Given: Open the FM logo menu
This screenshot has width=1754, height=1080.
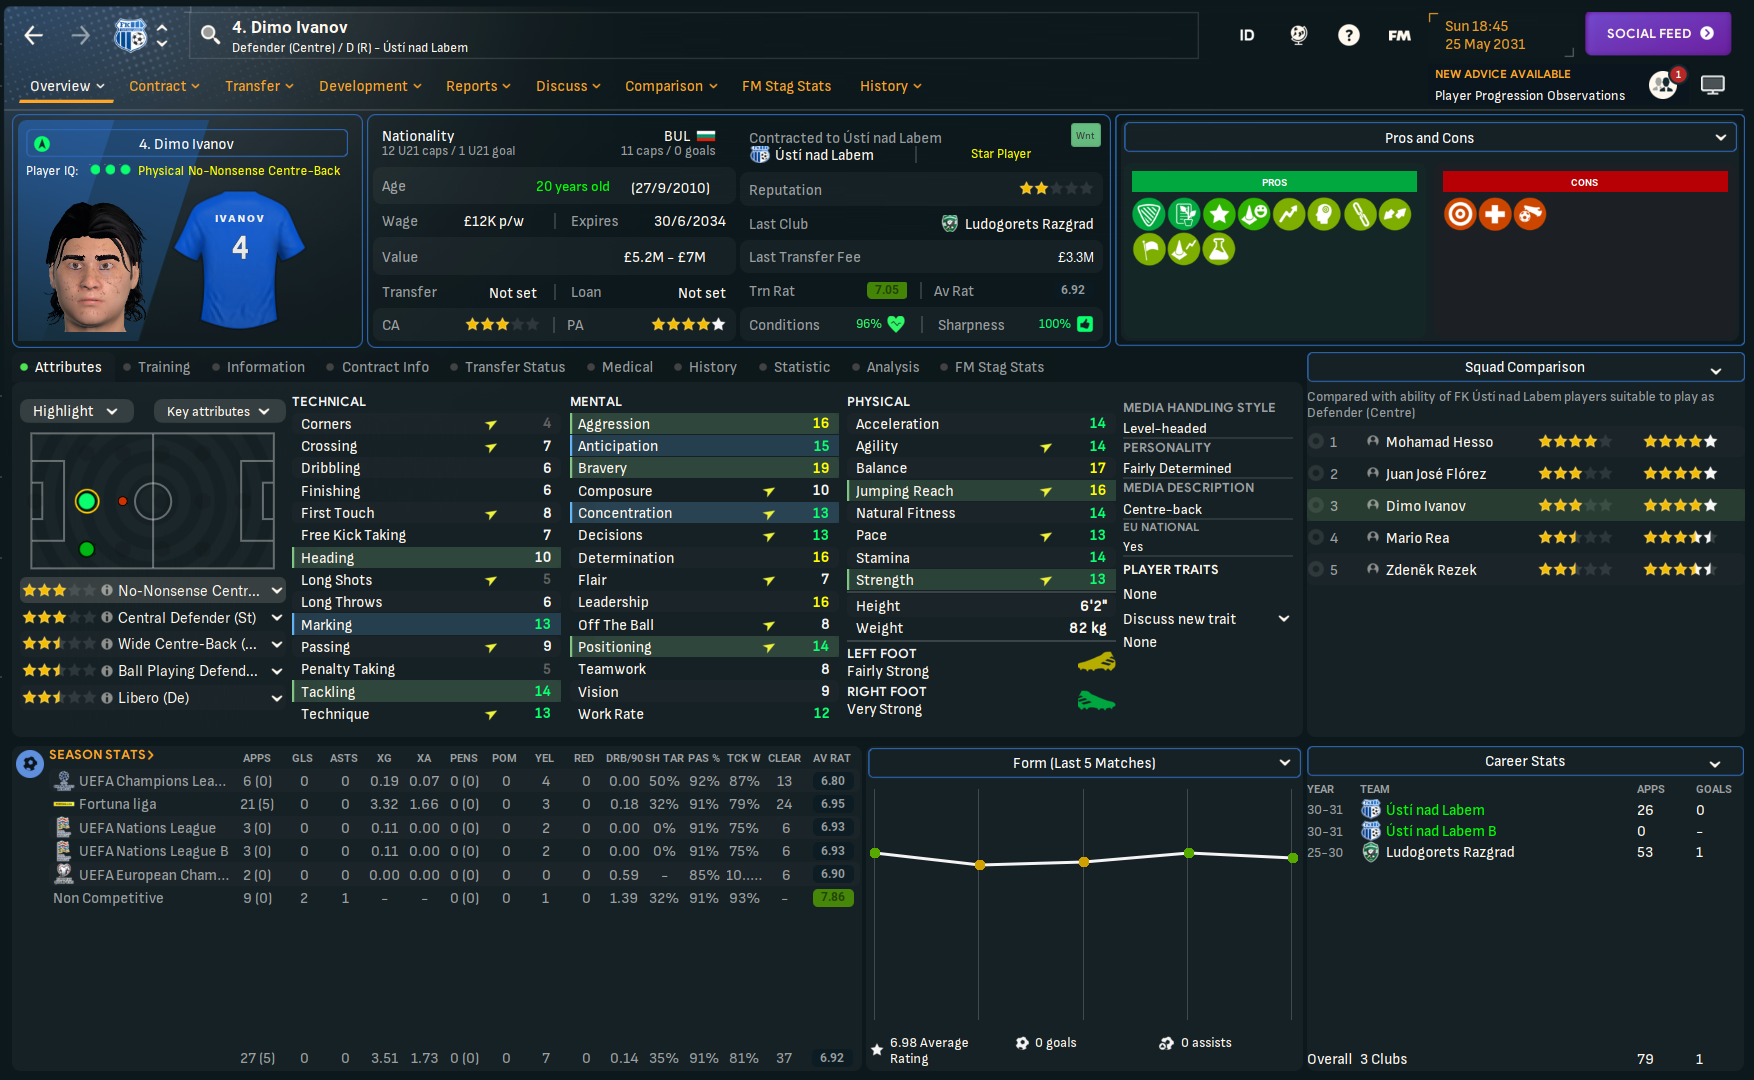Looking at the screenshot, I should [x=1399, y=35].
